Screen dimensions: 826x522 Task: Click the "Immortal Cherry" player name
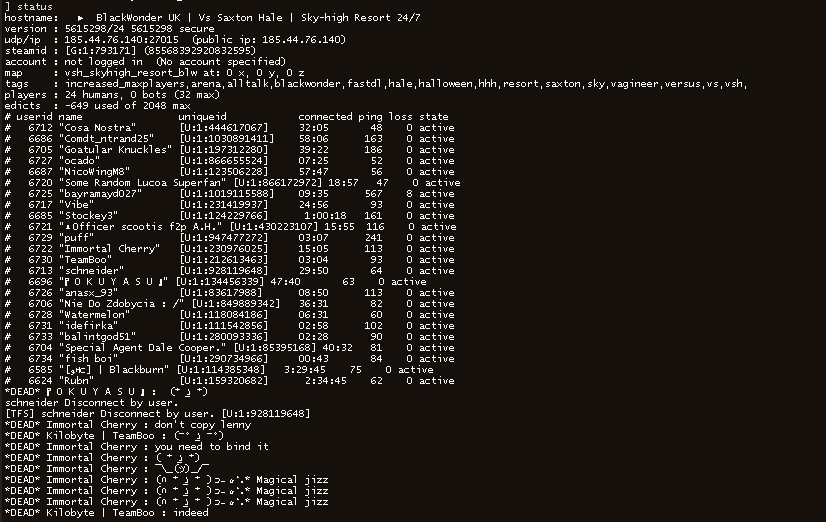(x=110, y=249)
